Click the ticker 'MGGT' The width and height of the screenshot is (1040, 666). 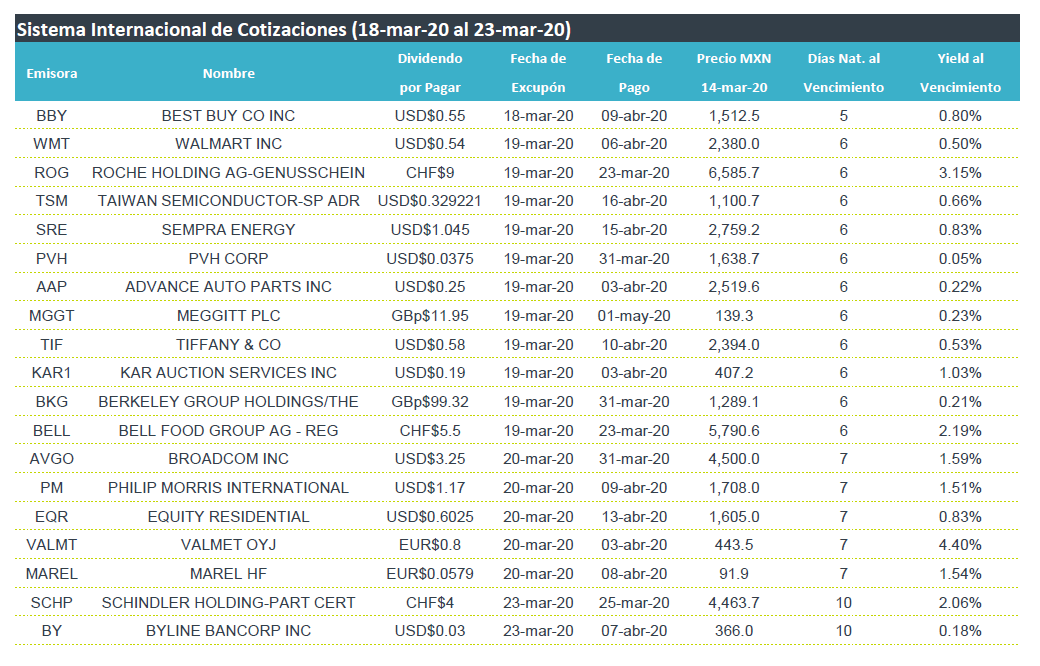(x=52, y=316)
